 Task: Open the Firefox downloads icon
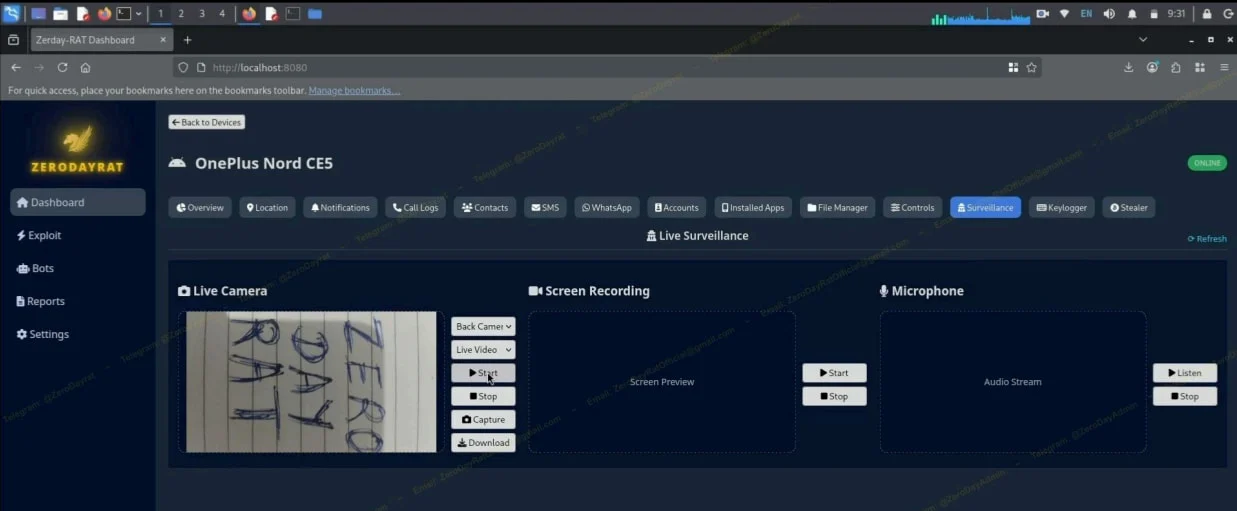[x=1129, y=68]
